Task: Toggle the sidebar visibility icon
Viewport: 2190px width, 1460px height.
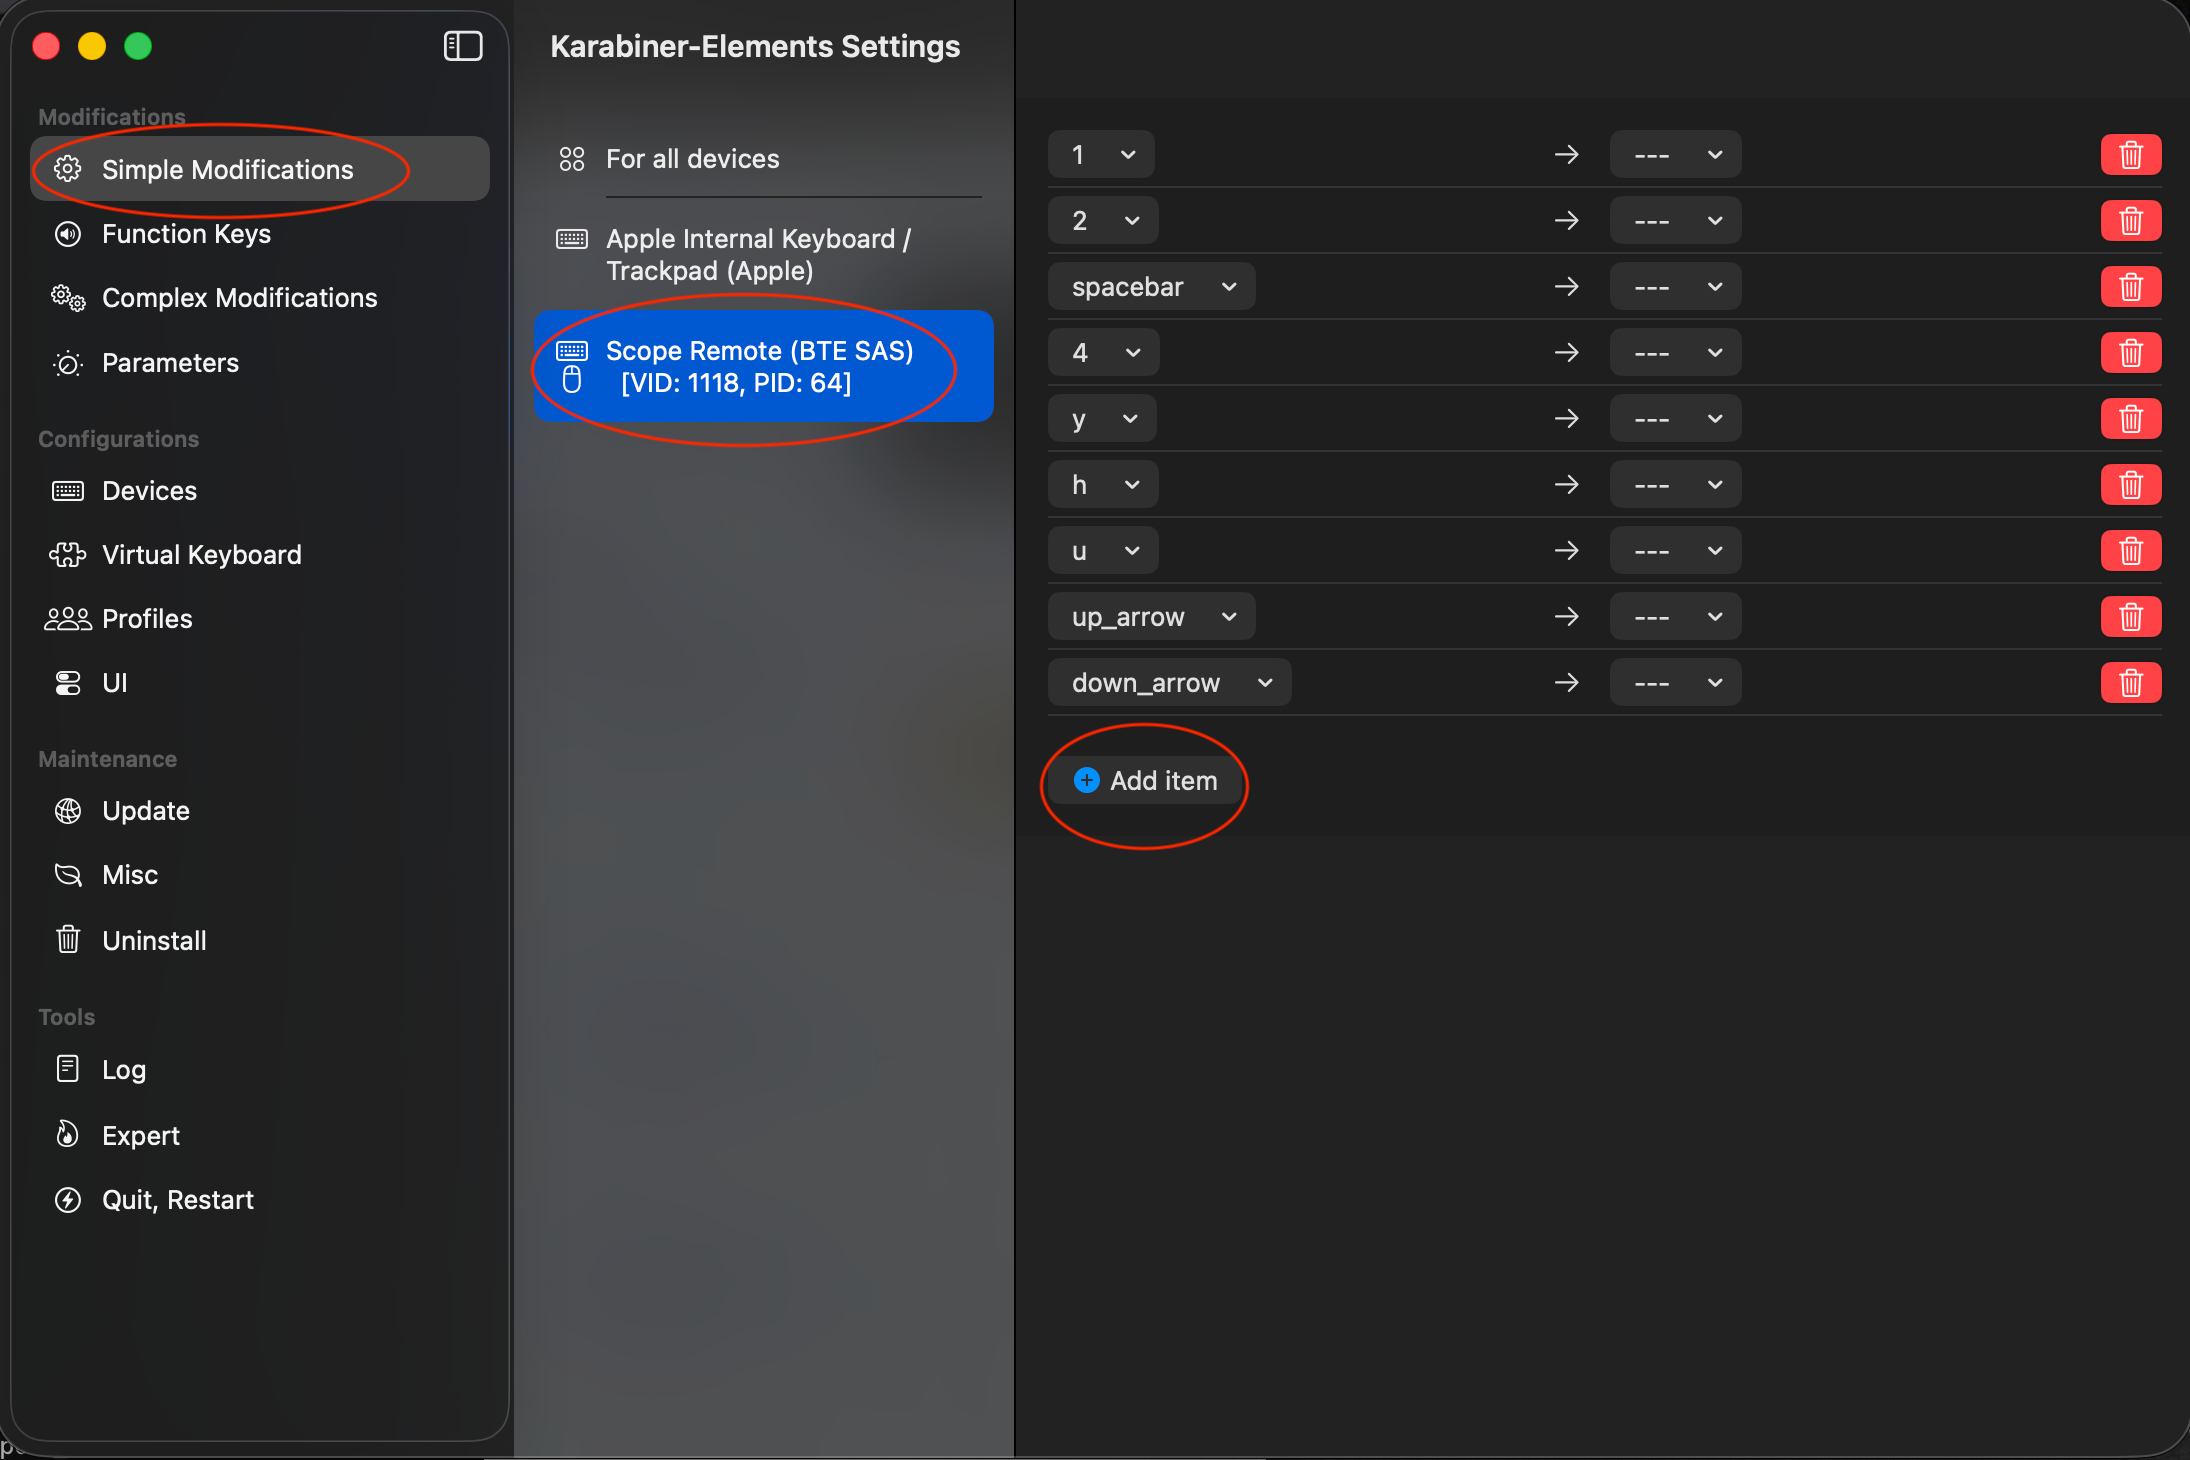Action: pyautogui.click(x=463, y=46)
